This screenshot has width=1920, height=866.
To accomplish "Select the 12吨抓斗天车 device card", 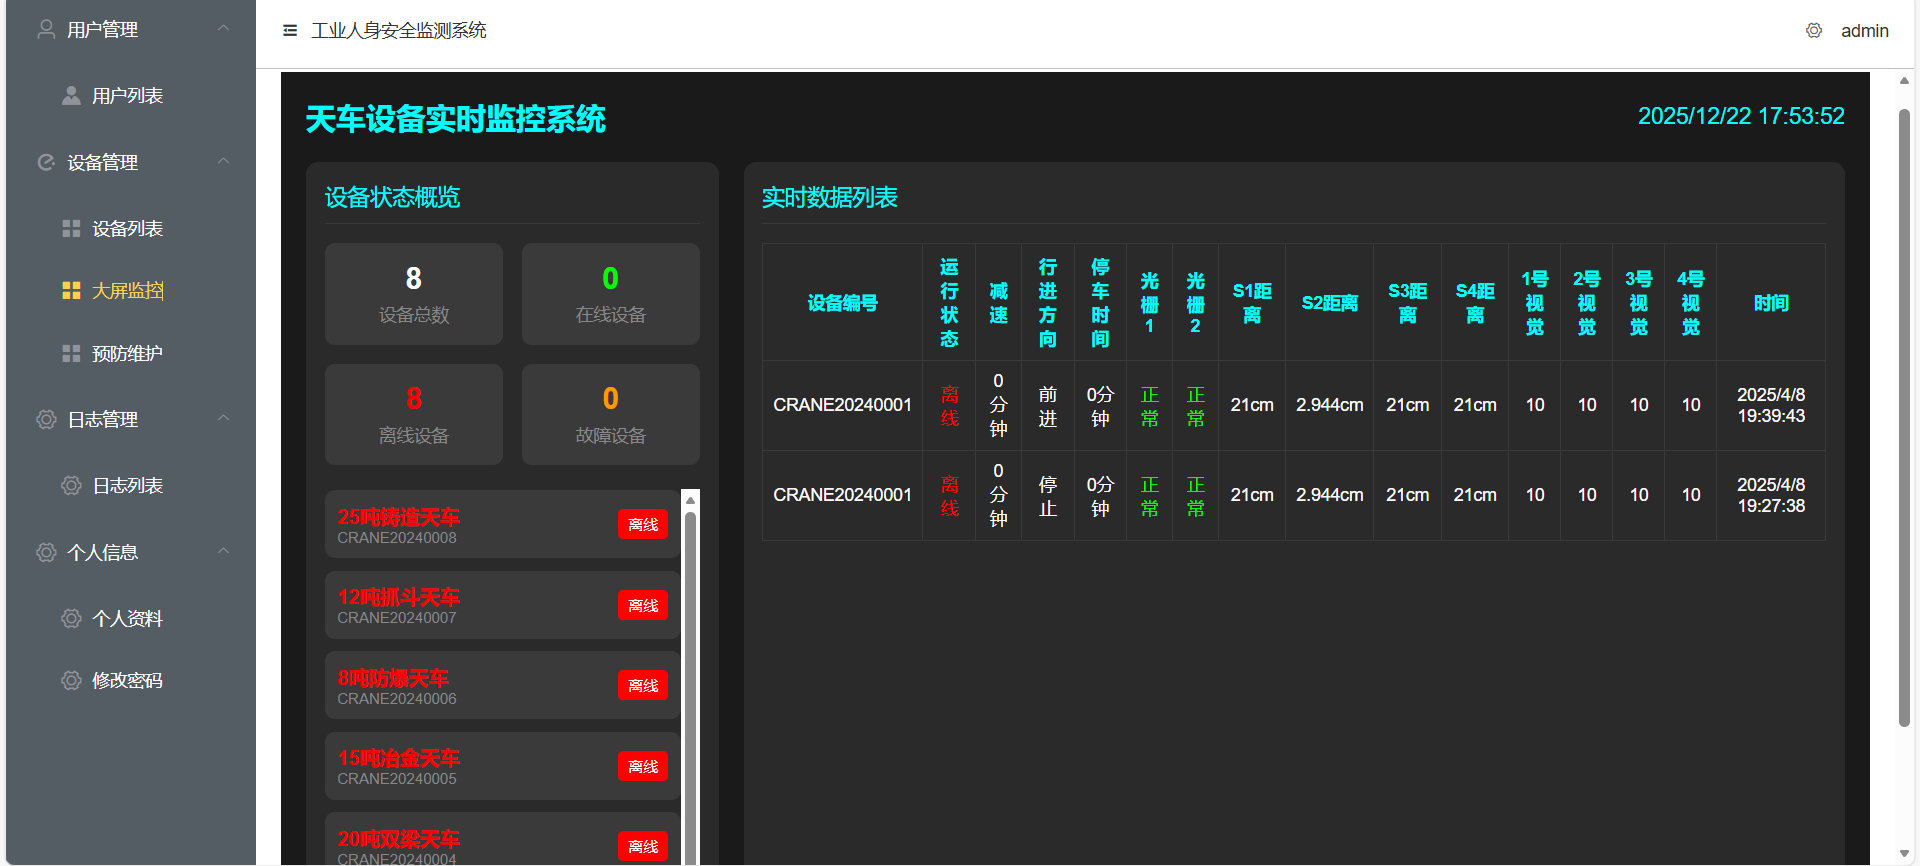I will click(x=503, y=605).
